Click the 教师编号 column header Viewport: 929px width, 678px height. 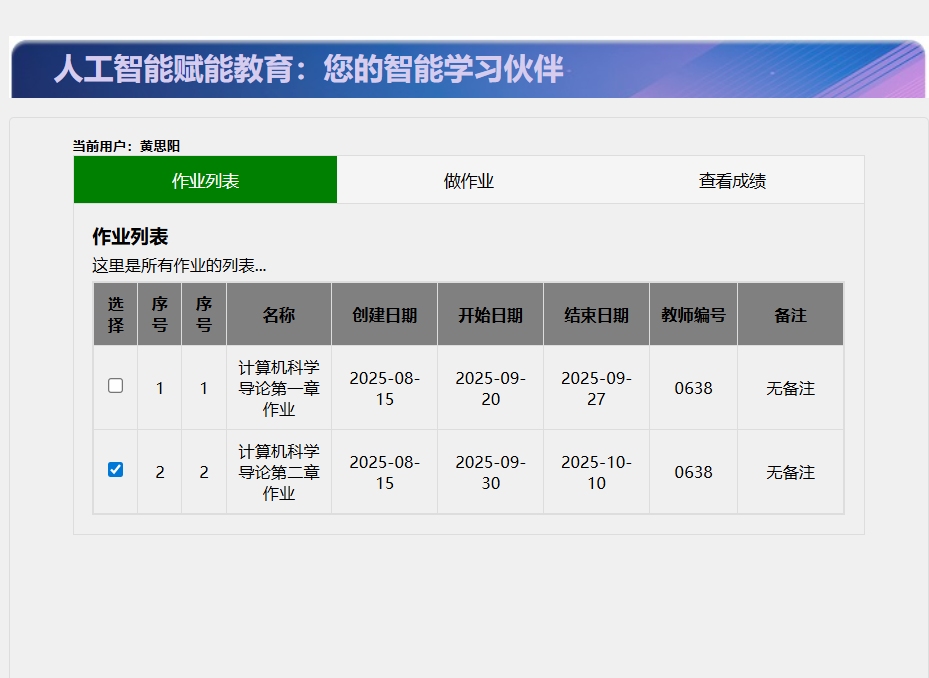point(693,315)
